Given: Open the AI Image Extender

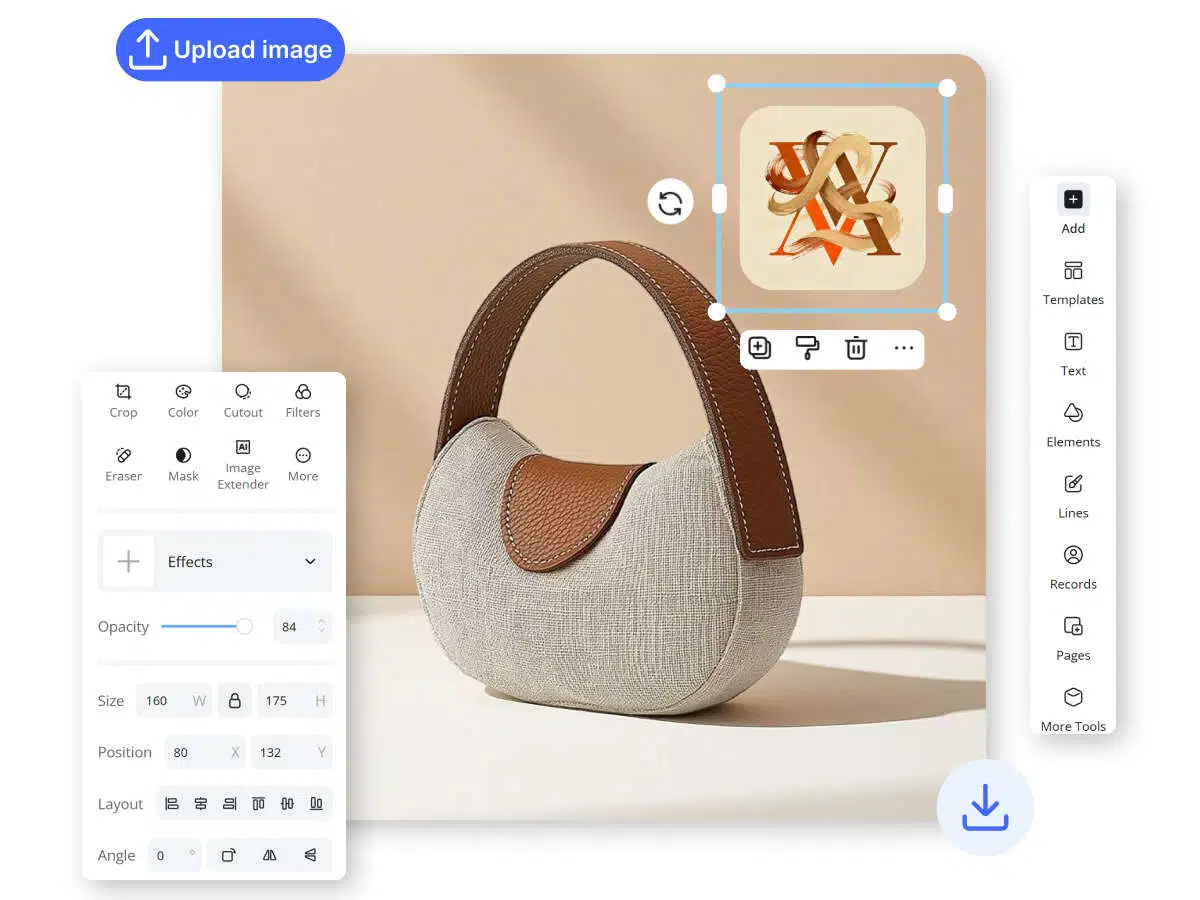Looking at the screenshot, I should (x=243, y=463).
